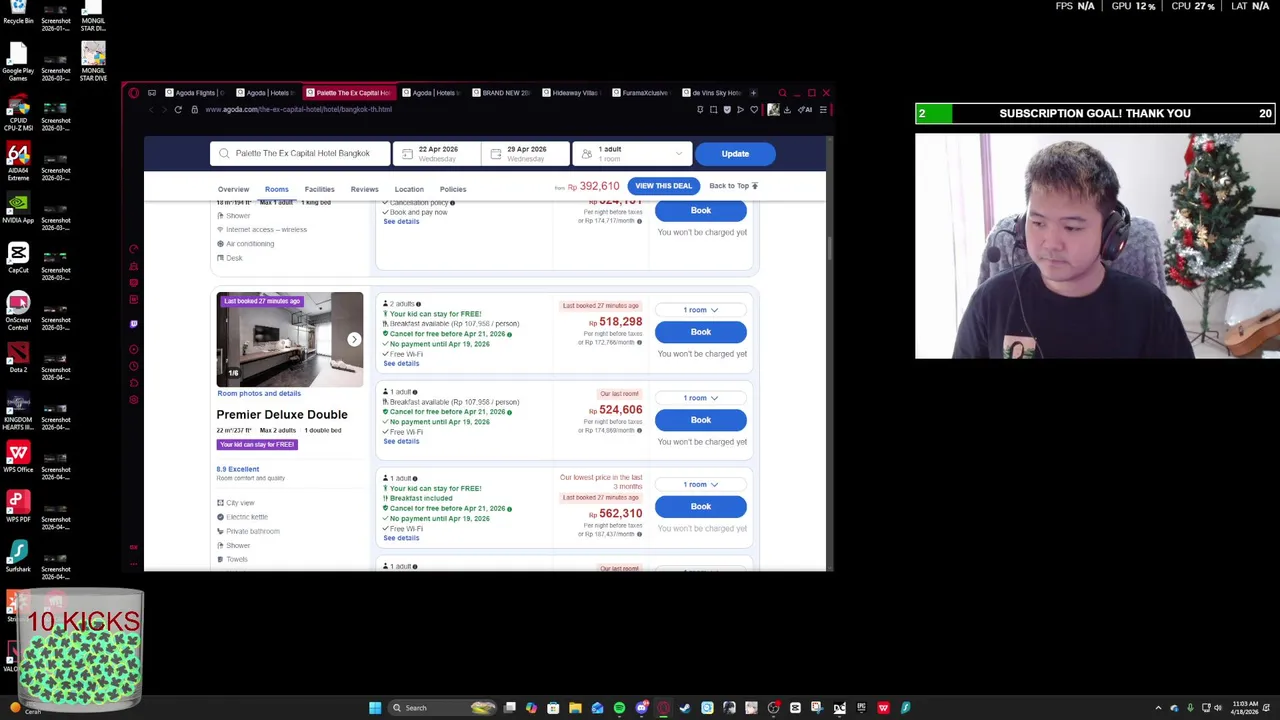
Task: Click the Windows Start button
Action: pyautogui.click(x=375, y=708)
